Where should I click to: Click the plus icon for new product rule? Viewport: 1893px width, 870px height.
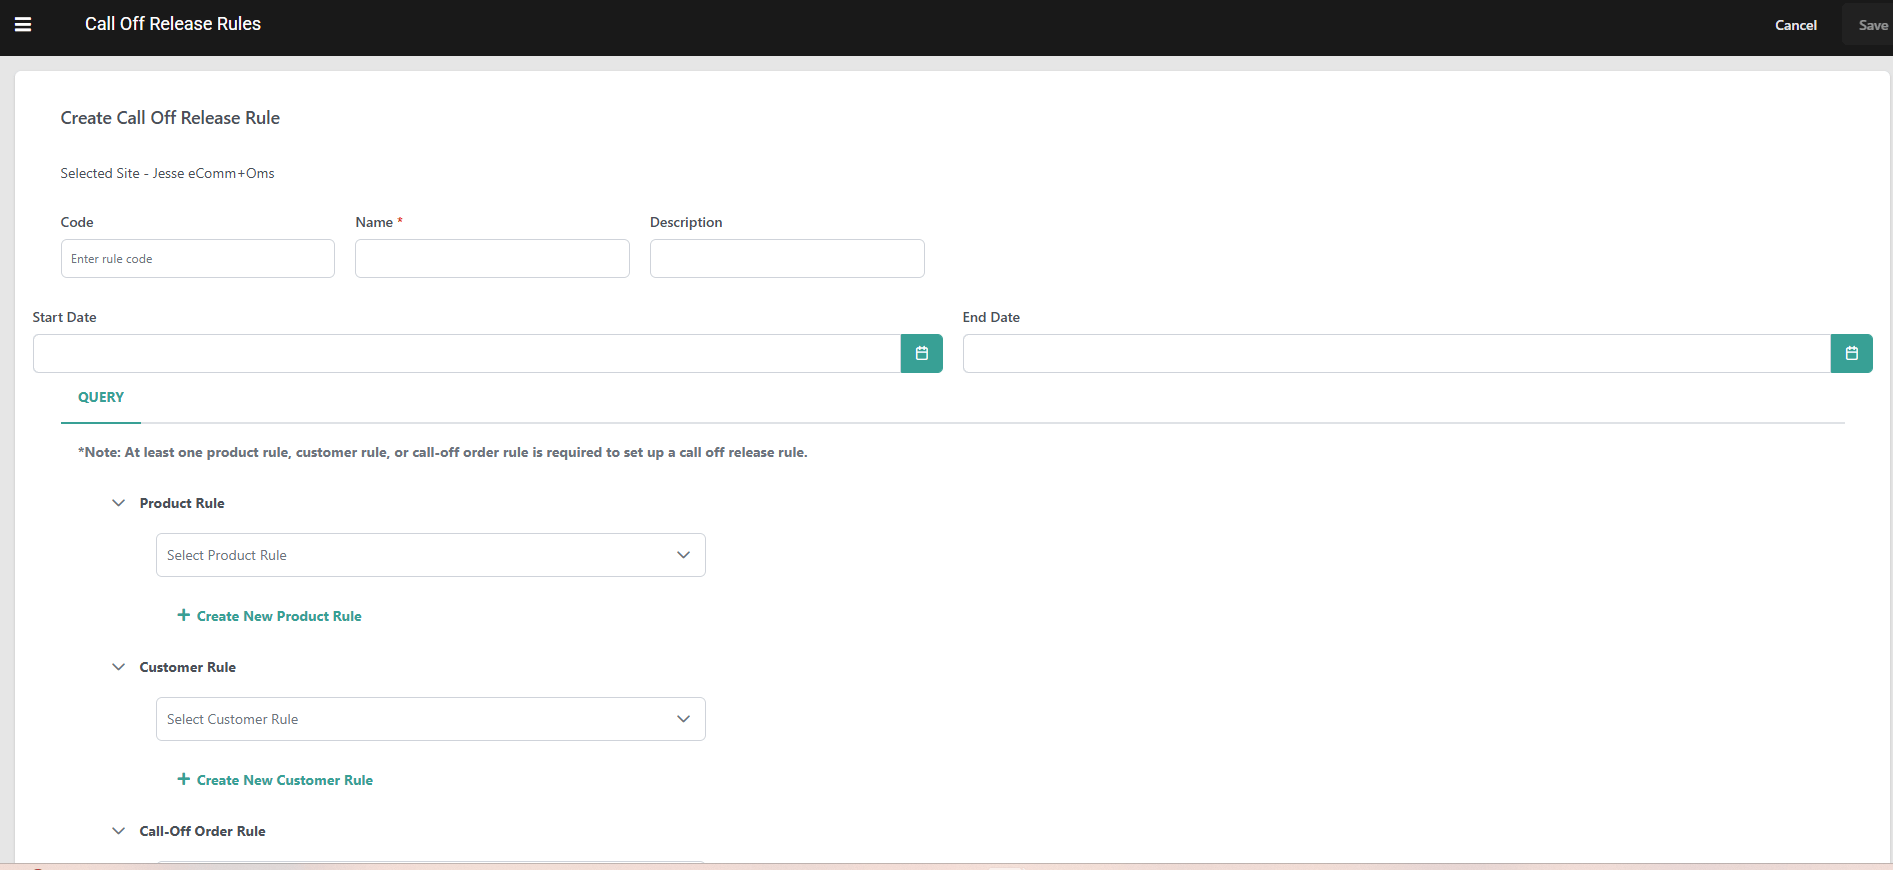pyautogui.click(x=183, y=615)
